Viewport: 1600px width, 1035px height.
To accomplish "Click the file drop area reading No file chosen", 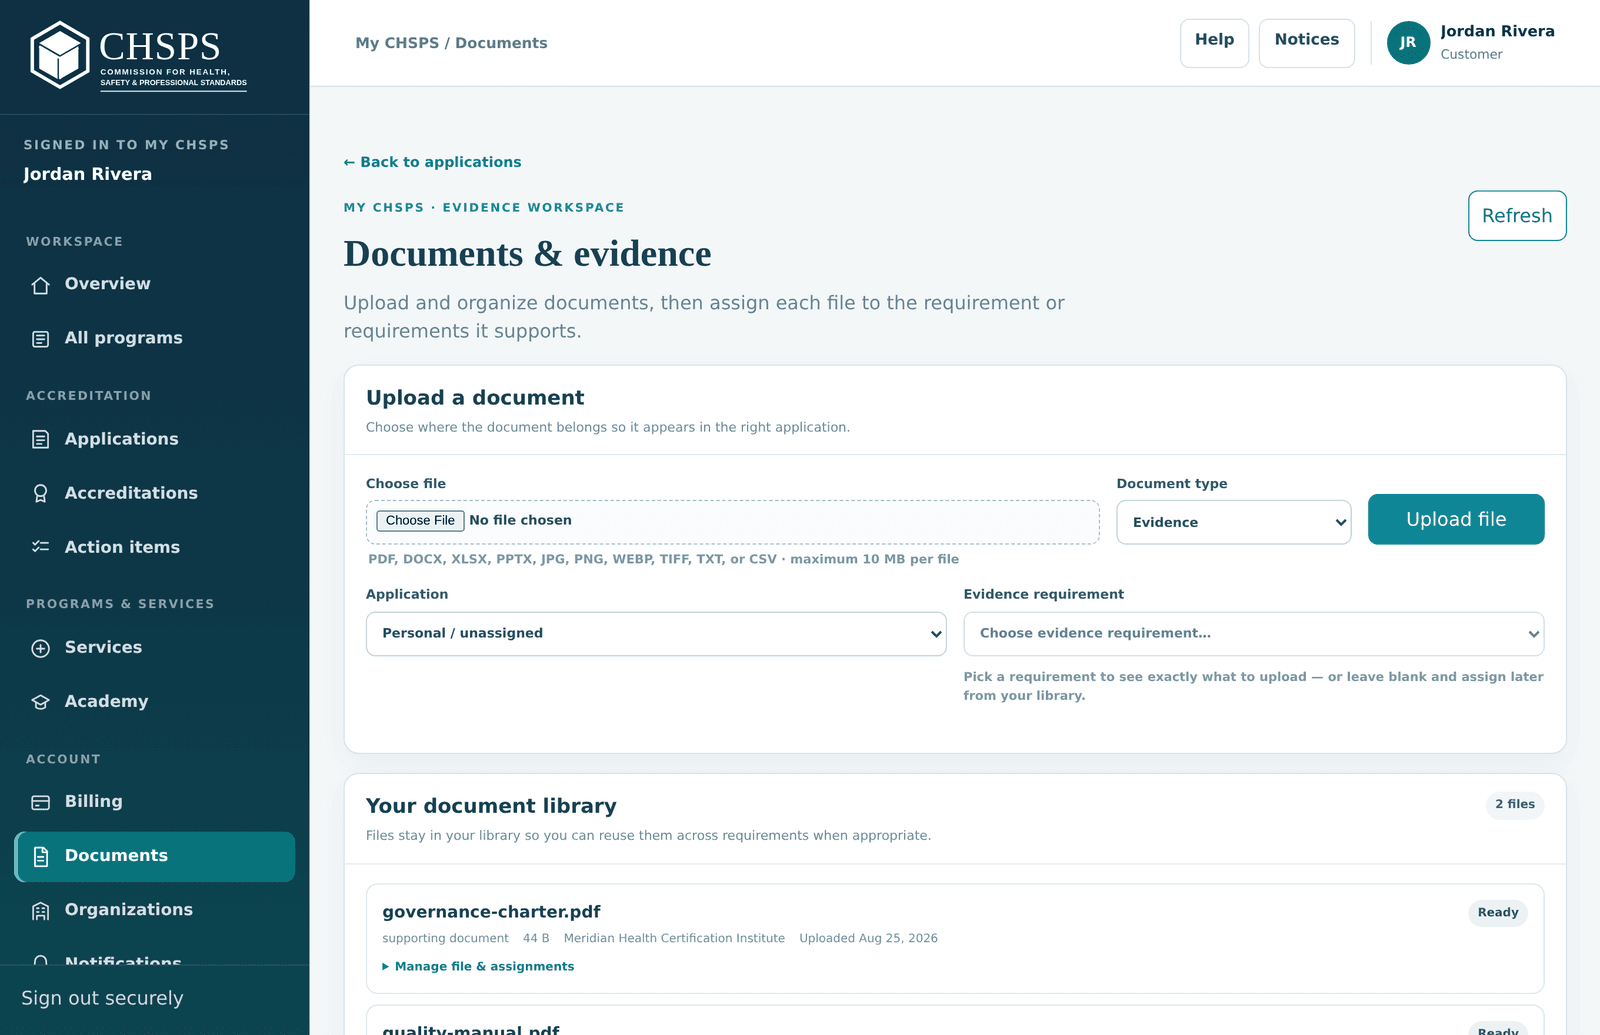I will [733, 522].
